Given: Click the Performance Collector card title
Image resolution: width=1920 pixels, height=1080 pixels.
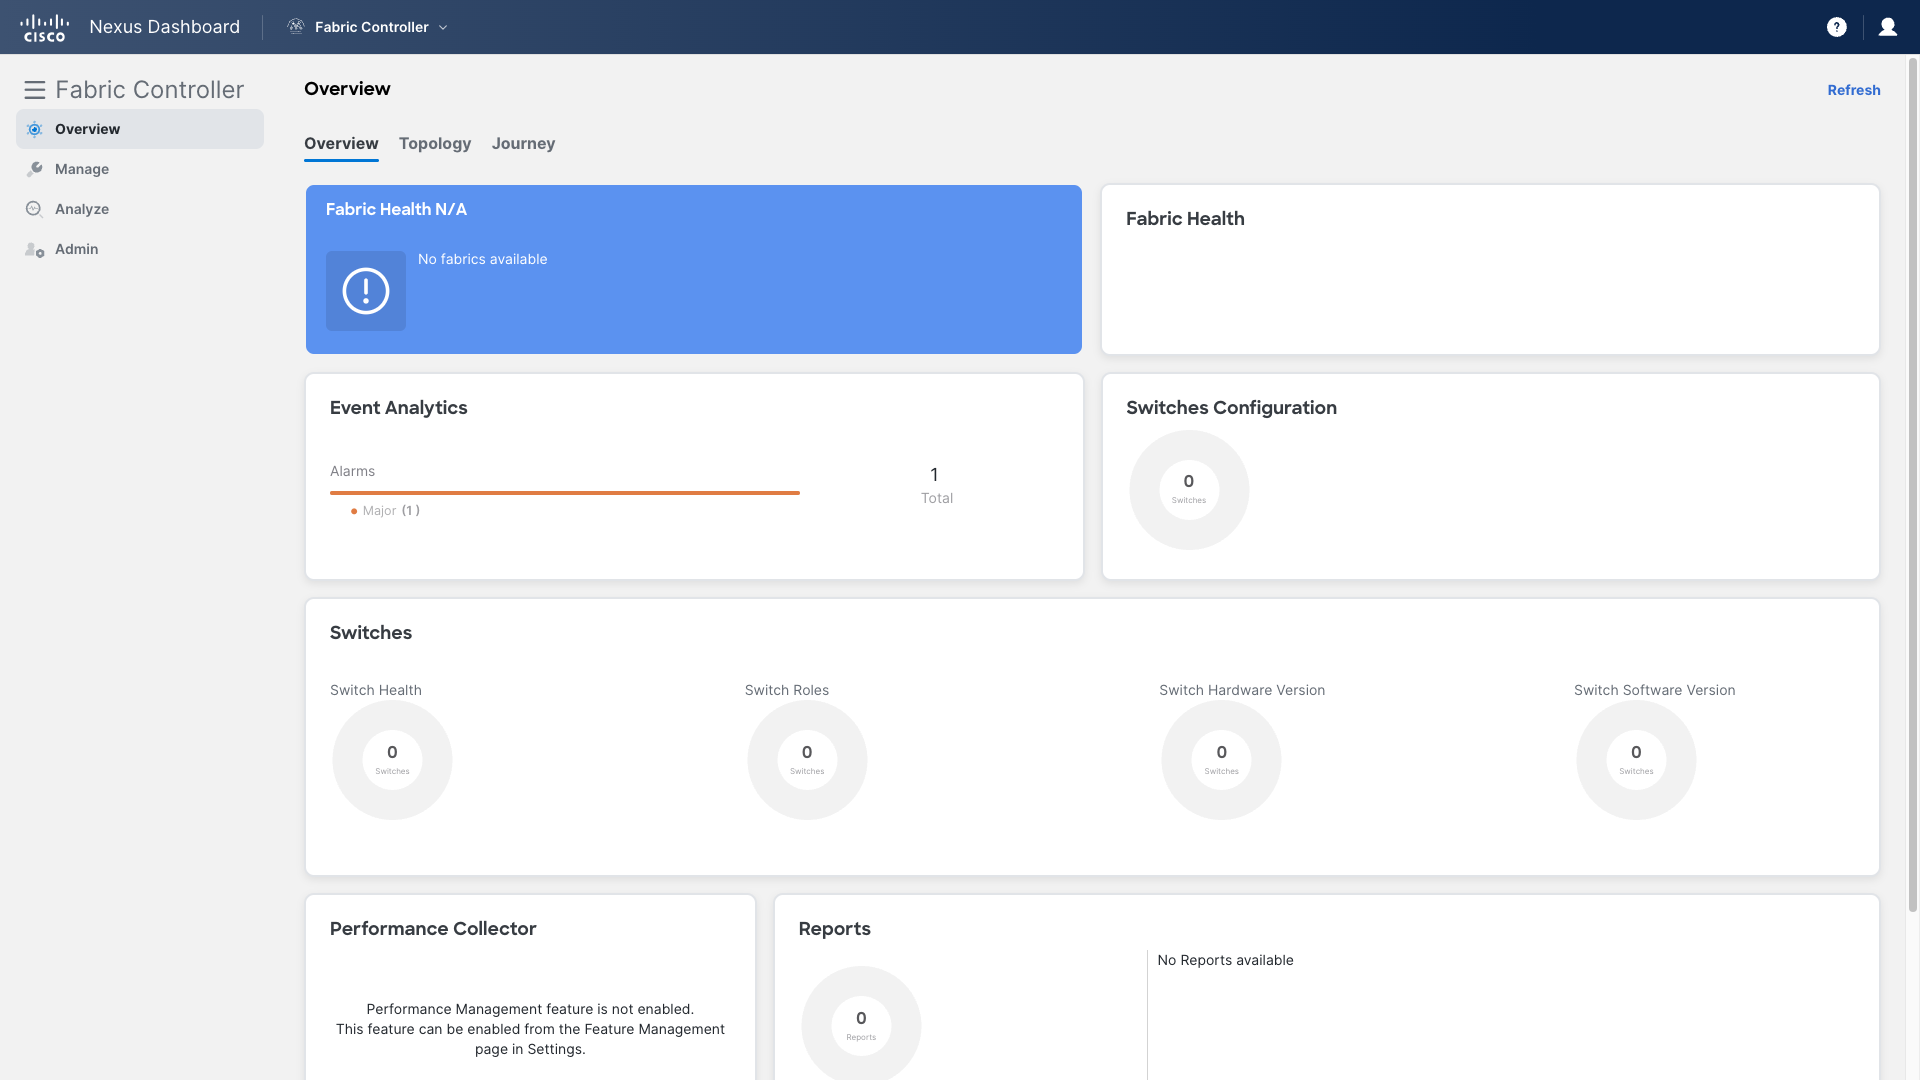Looking at the screenshot, I should [433, 929].
